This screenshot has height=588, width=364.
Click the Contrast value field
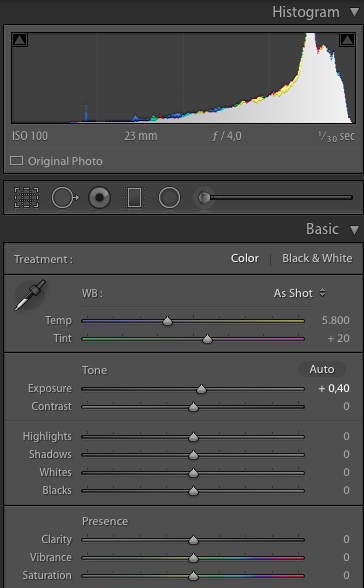coord(346,406)
